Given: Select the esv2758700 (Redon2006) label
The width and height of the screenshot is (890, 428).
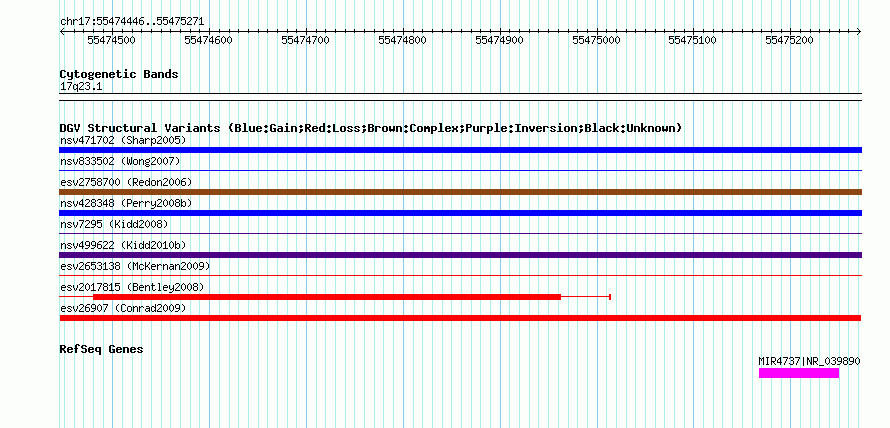Looking at the screenshot, I should pos(126,182).
